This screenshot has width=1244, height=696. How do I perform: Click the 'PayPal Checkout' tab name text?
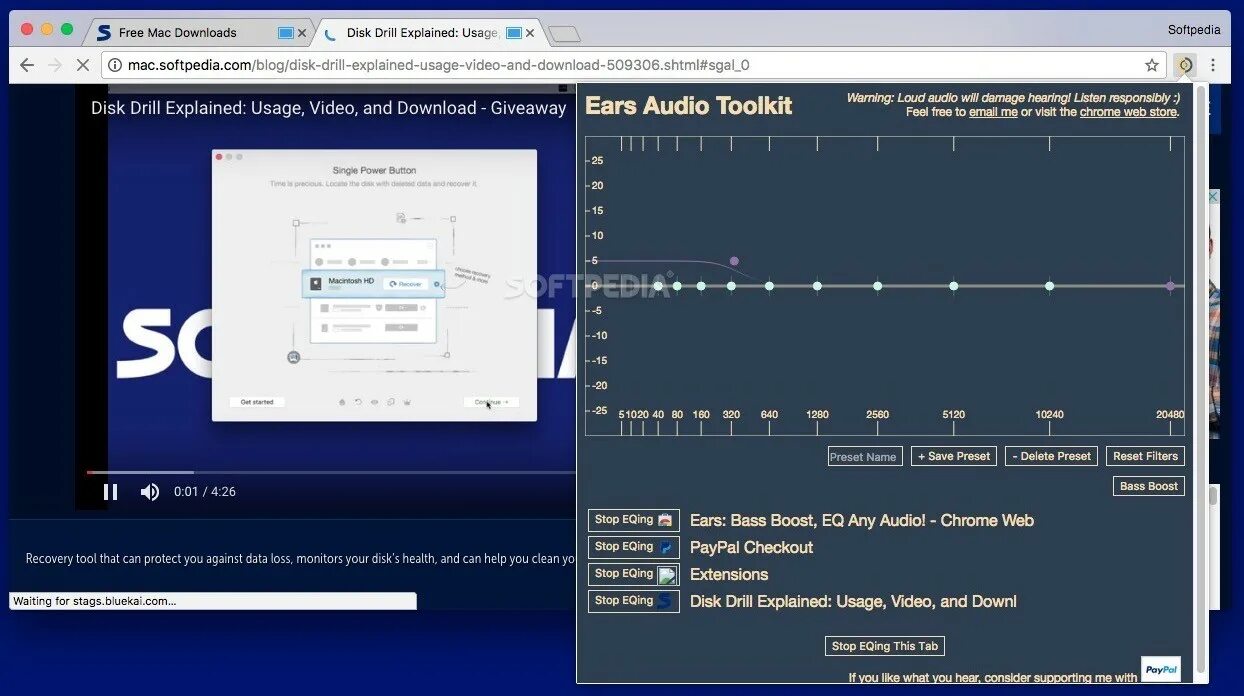coord(751,547)
